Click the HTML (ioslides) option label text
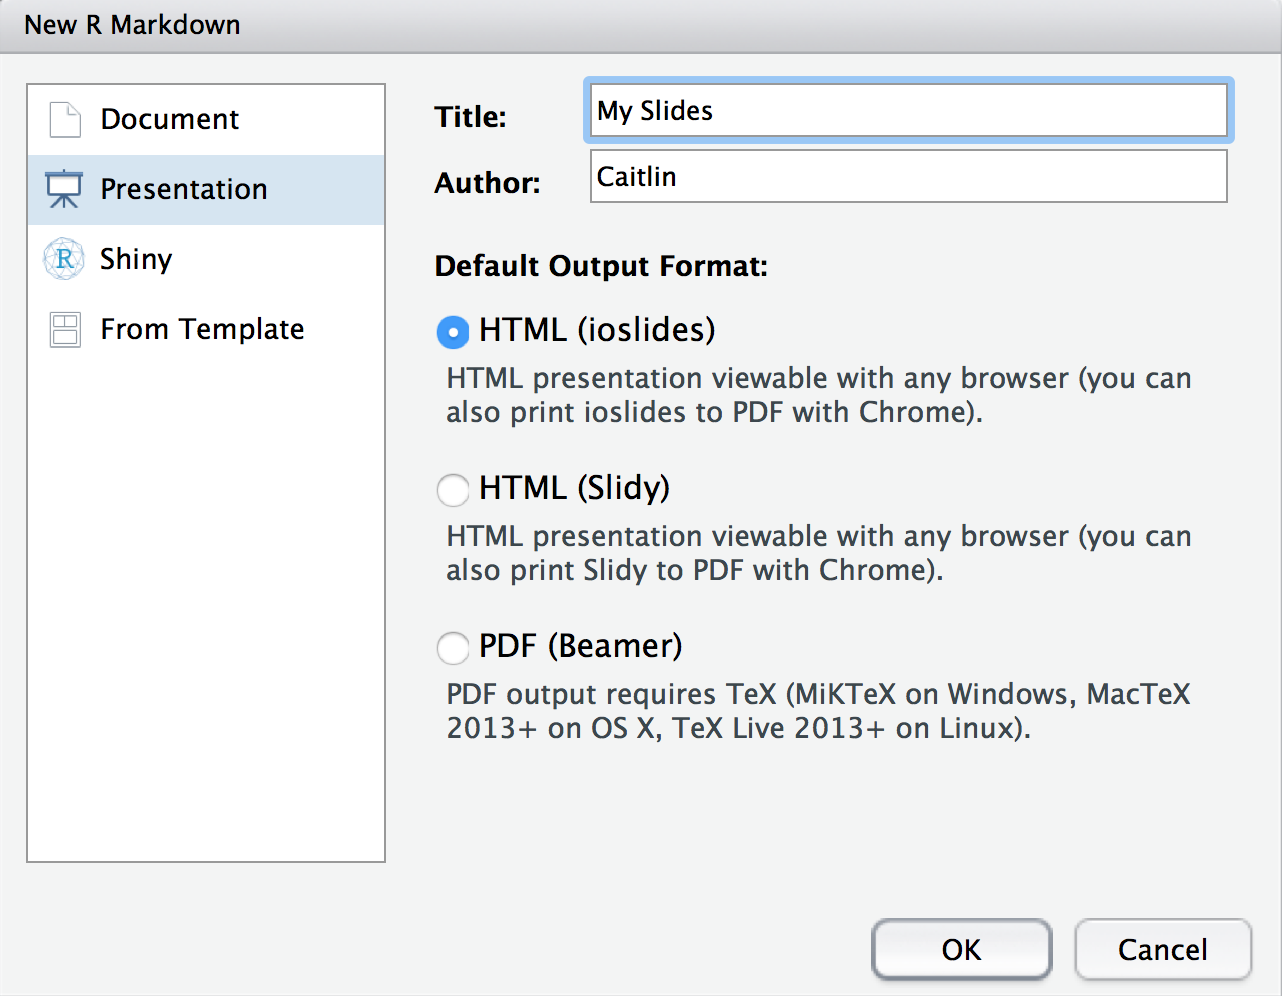1282x996 pixels. tap(597, 330)
